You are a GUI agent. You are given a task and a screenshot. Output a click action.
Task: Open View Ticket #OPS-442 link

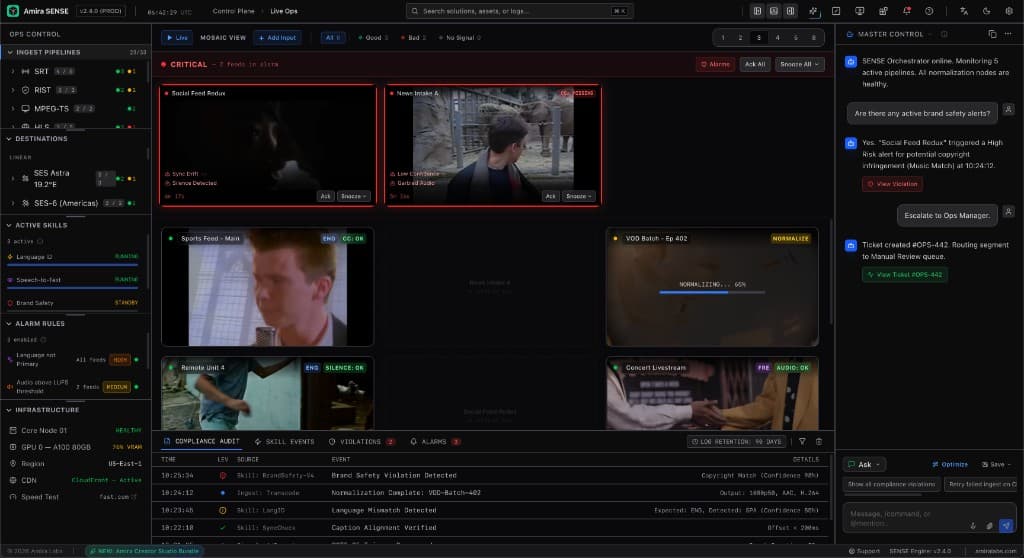coord(904,274)
